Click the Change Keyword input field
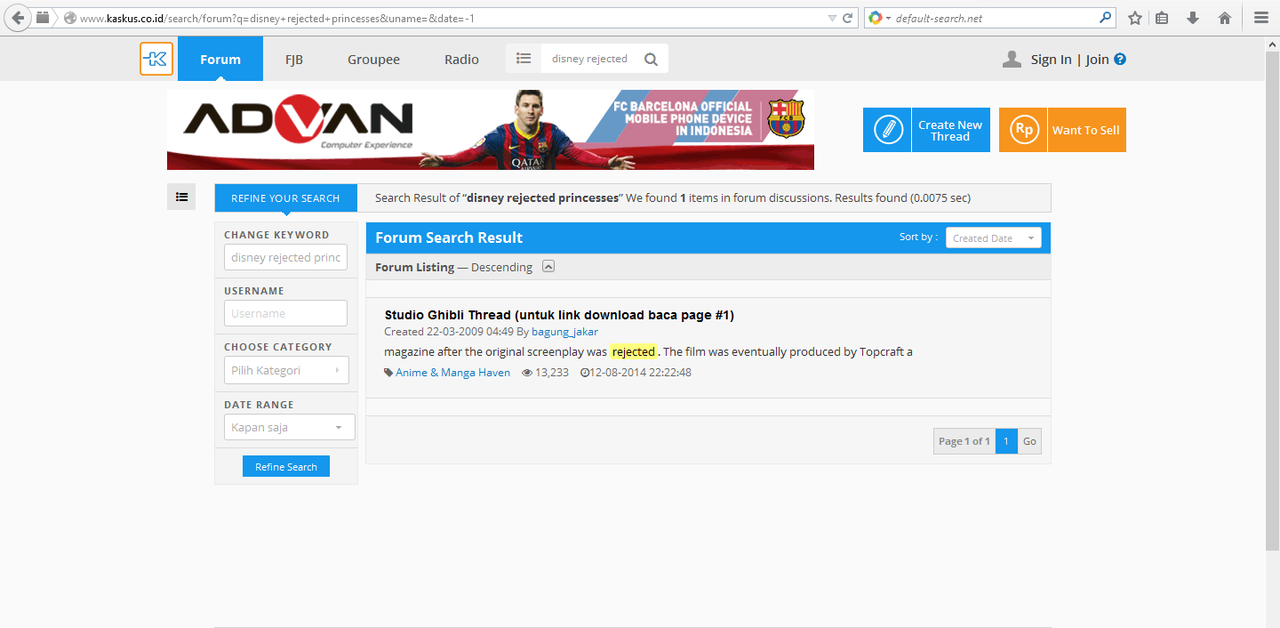 pyautogui.click(x=285, y=258)
